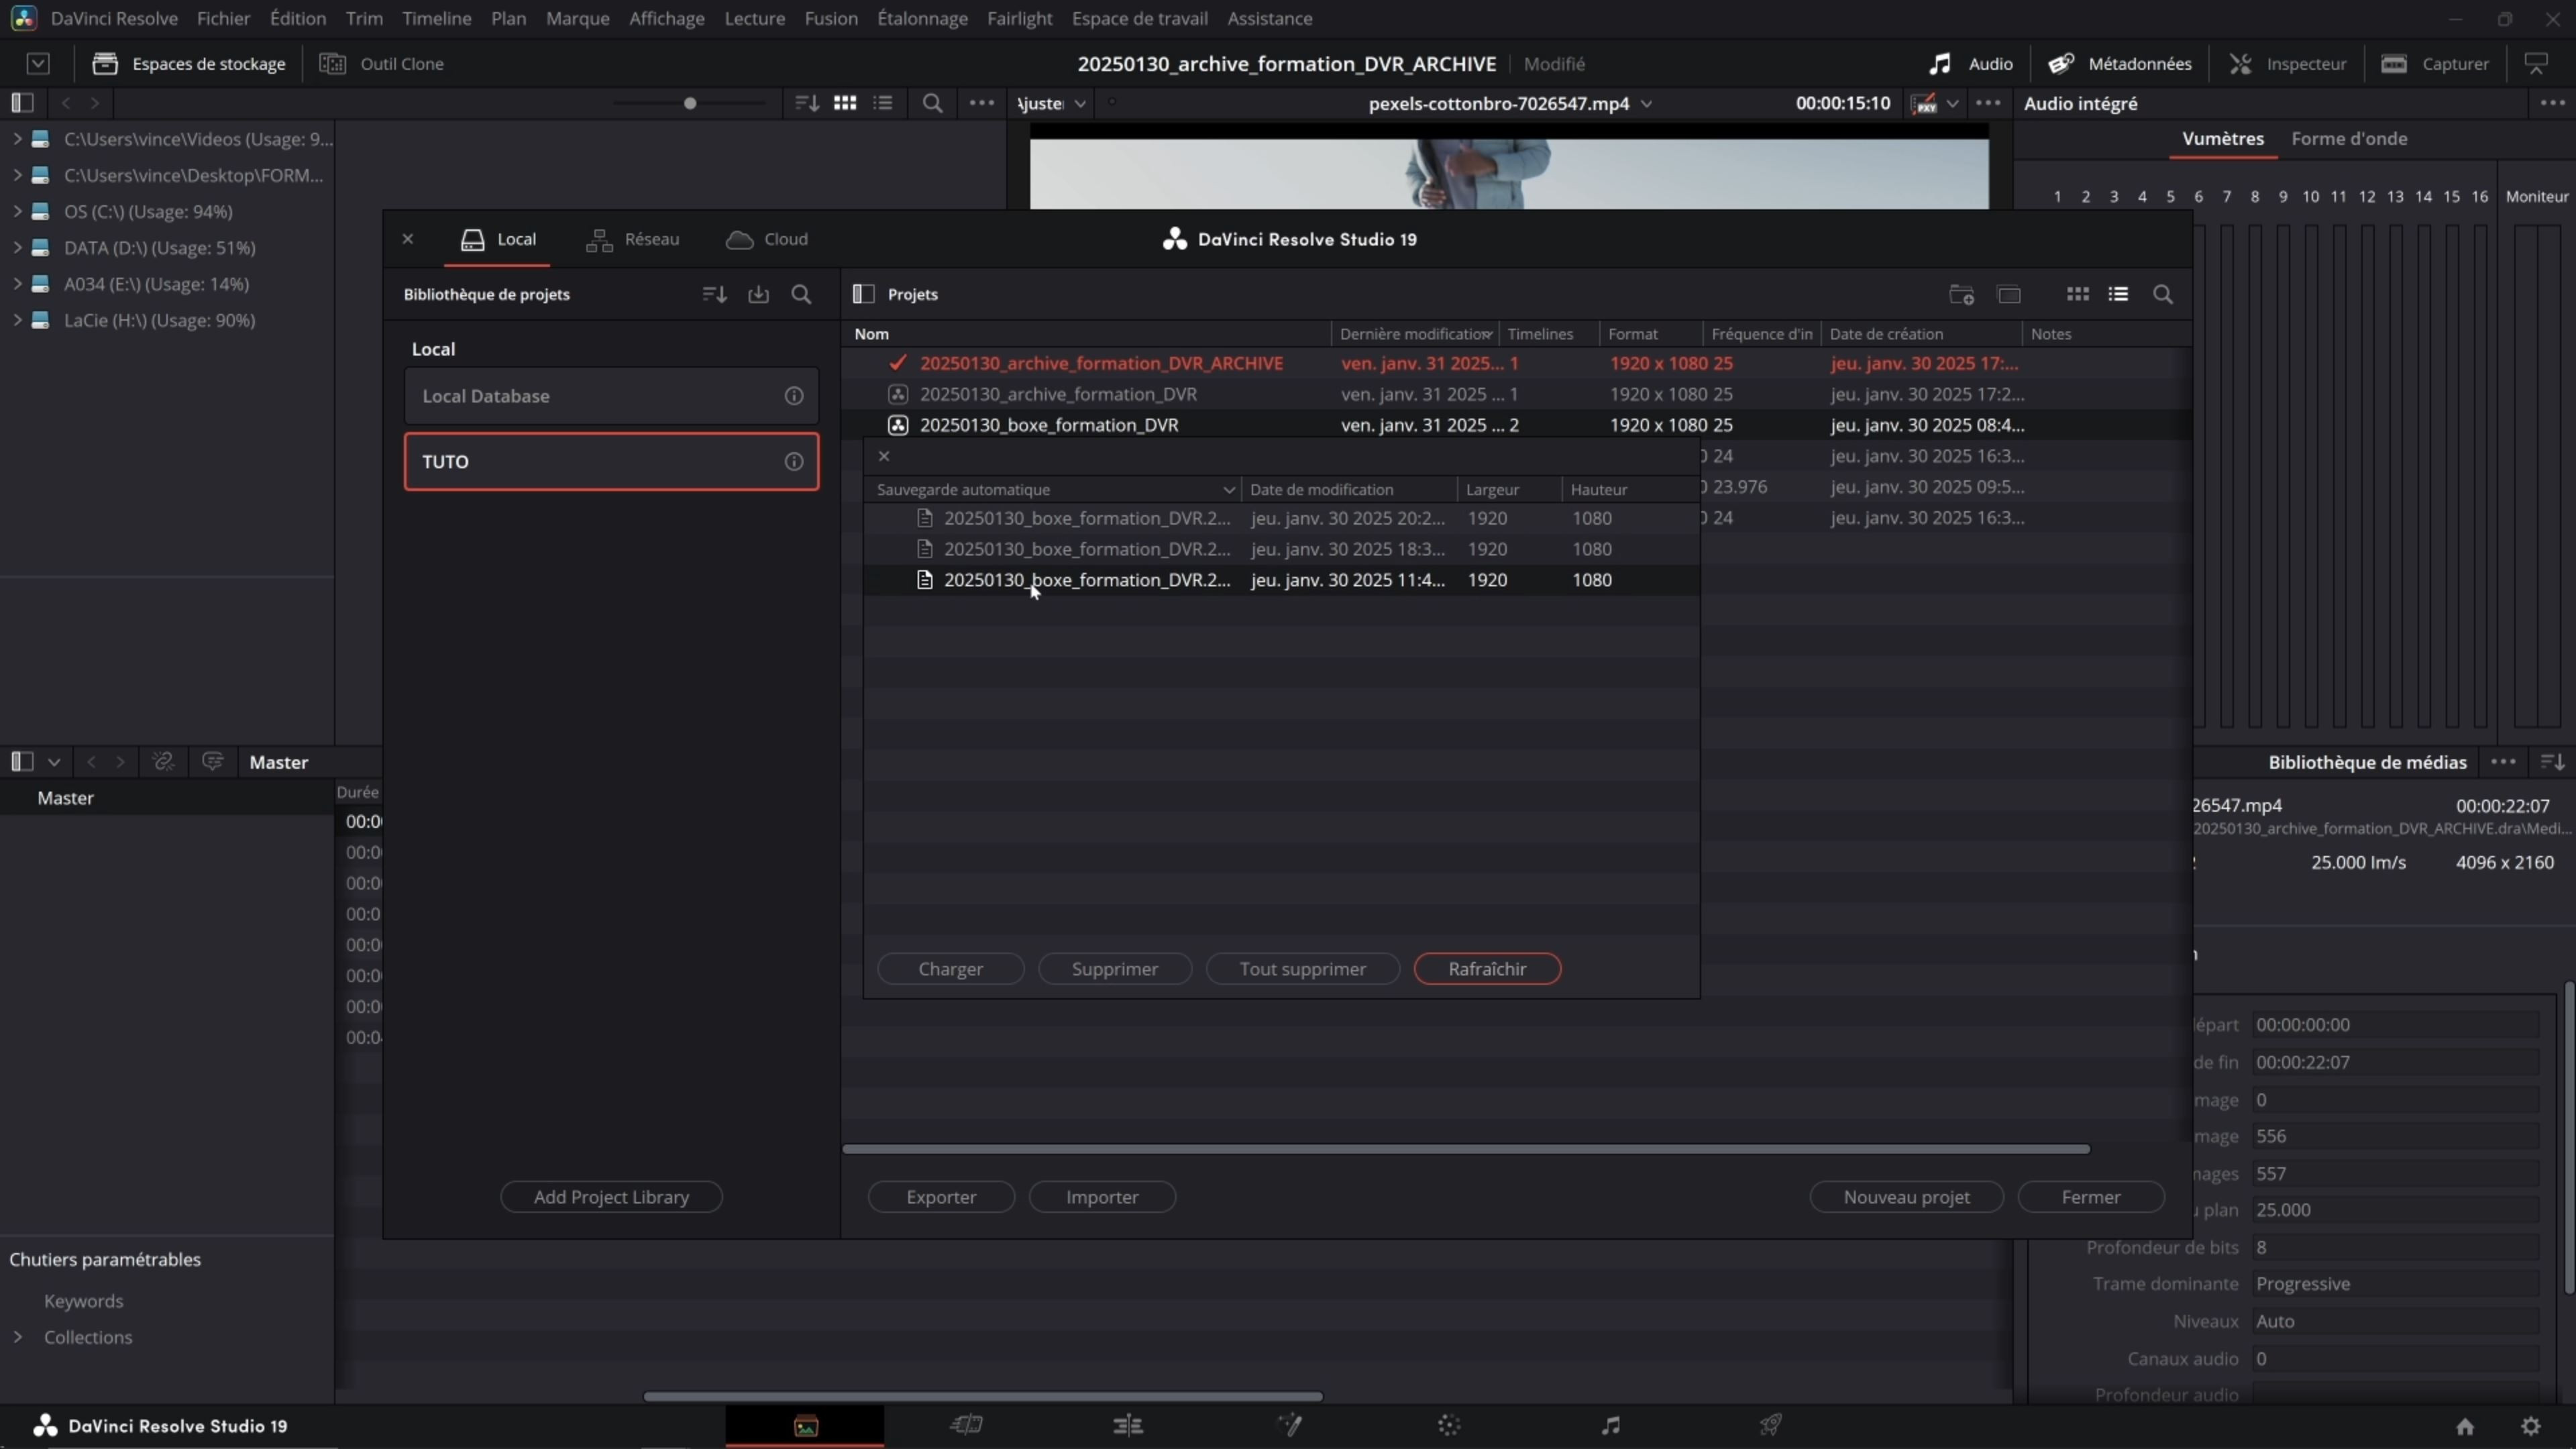Viewport: 2576px width, 1449px height.
Task: Open the Color page icon
Action: tap(1449, 1425)
